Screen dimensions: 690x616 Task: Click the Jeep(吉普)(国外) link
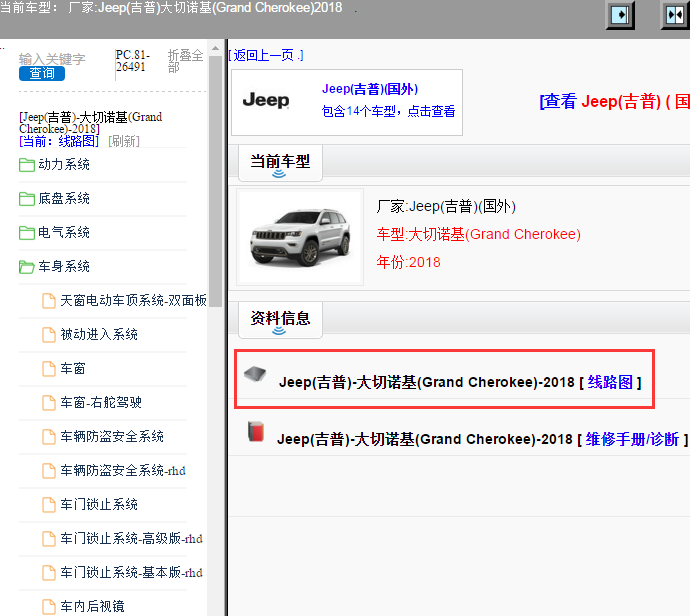(x=370, y=89)
